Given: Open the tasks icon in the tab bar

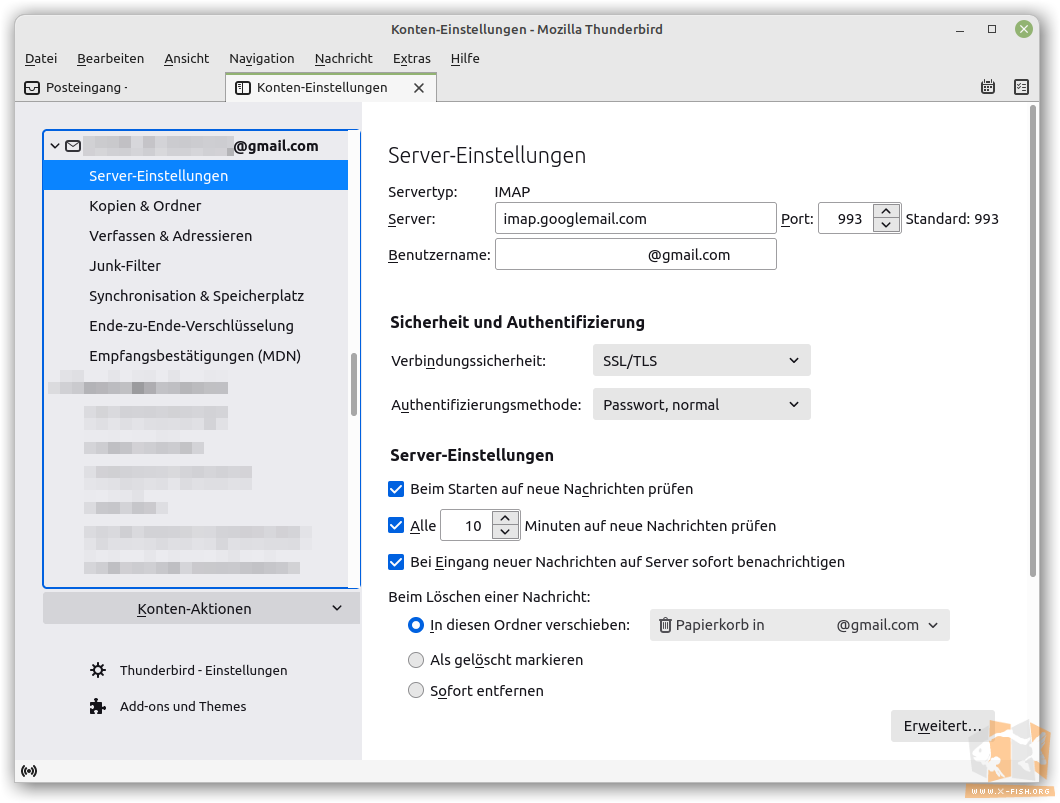Looking at the screenshot, I should (1021, 87).
